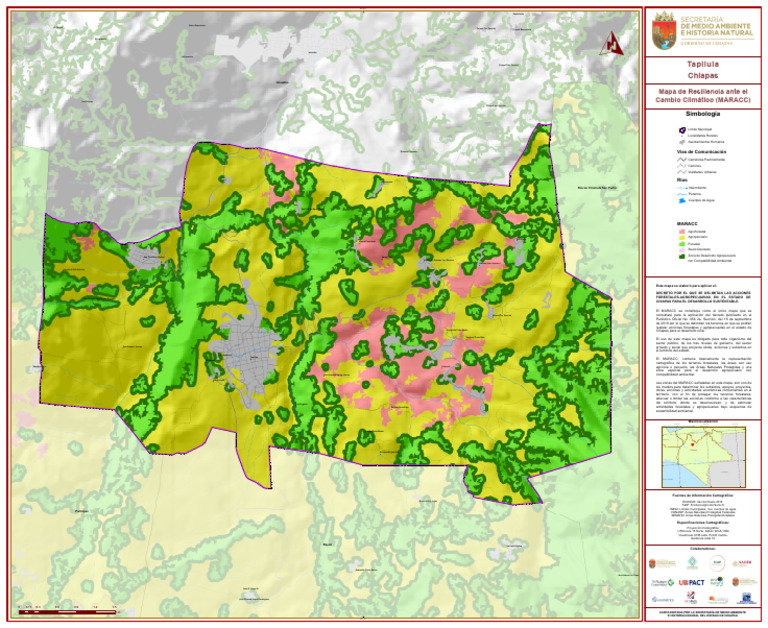Select the Vialidades Urbanas line symbol
The width and height of the screenshot is (768, 628).
click(682, 172)
